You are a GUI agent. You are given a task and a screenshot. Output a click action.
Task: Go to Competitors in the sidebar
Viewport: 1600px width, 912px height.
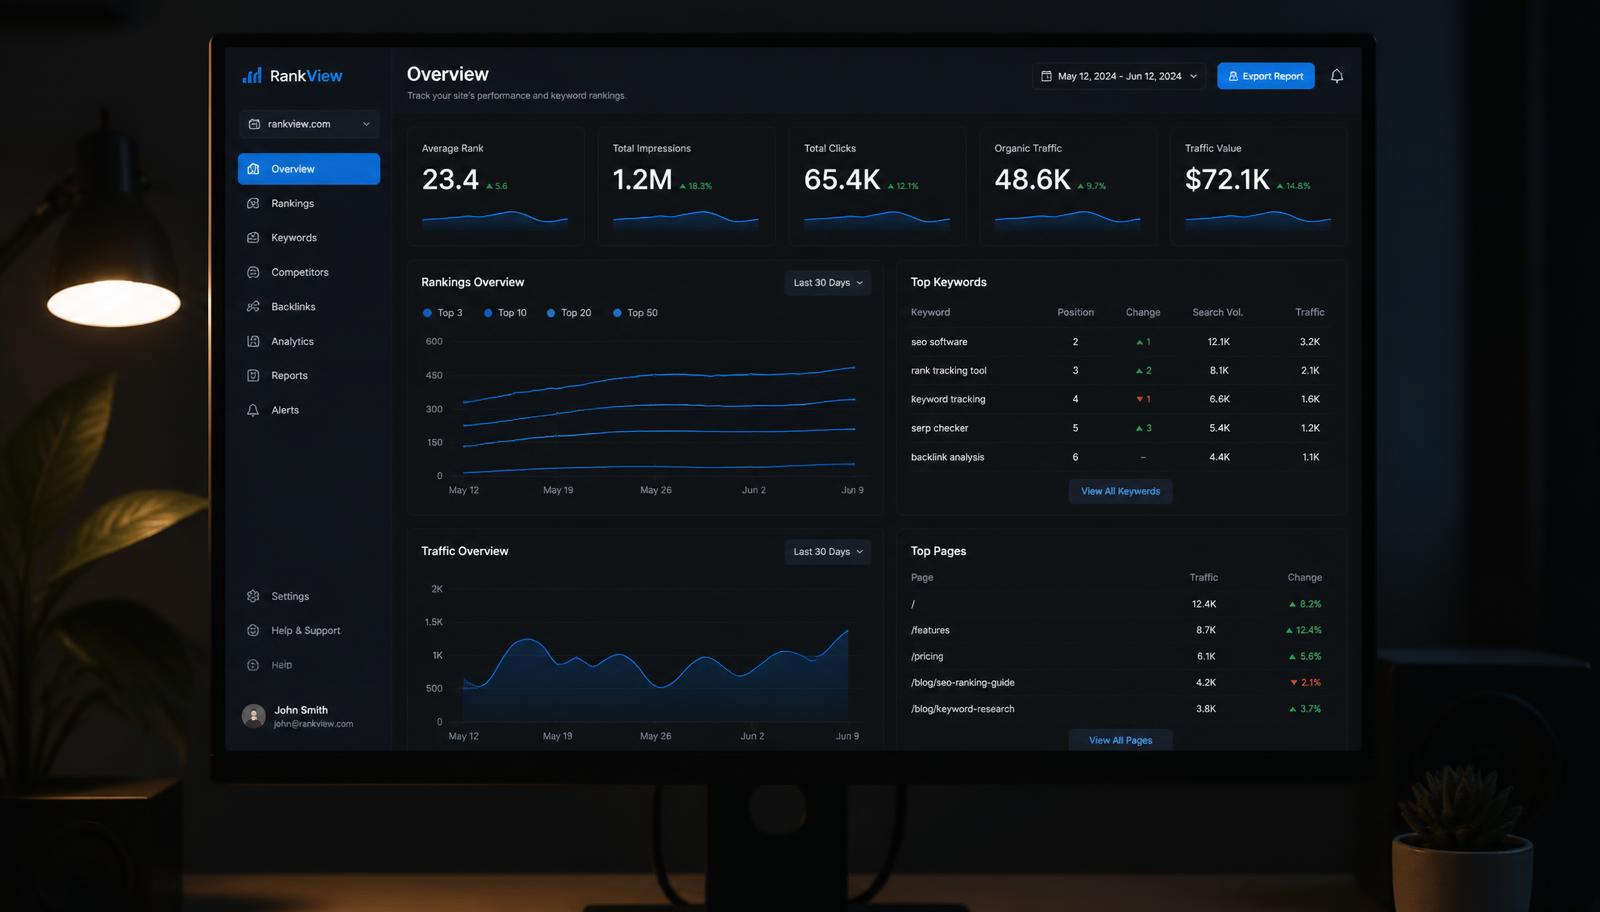coord(309,272)
